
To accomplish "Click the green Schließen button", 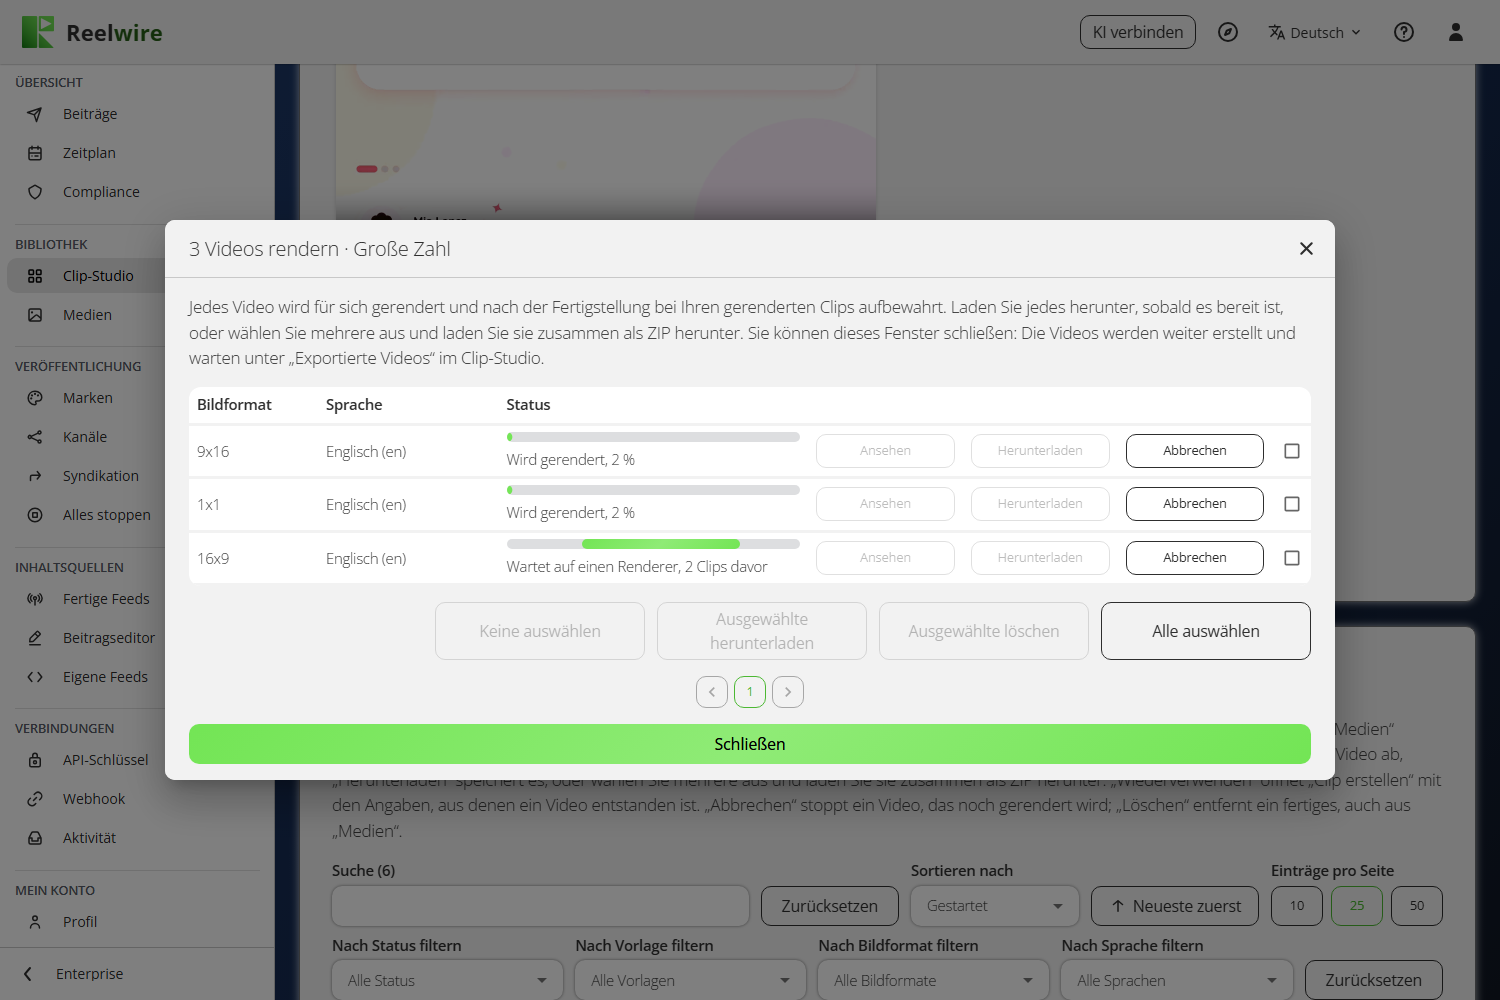I will (x=750, y=744).
